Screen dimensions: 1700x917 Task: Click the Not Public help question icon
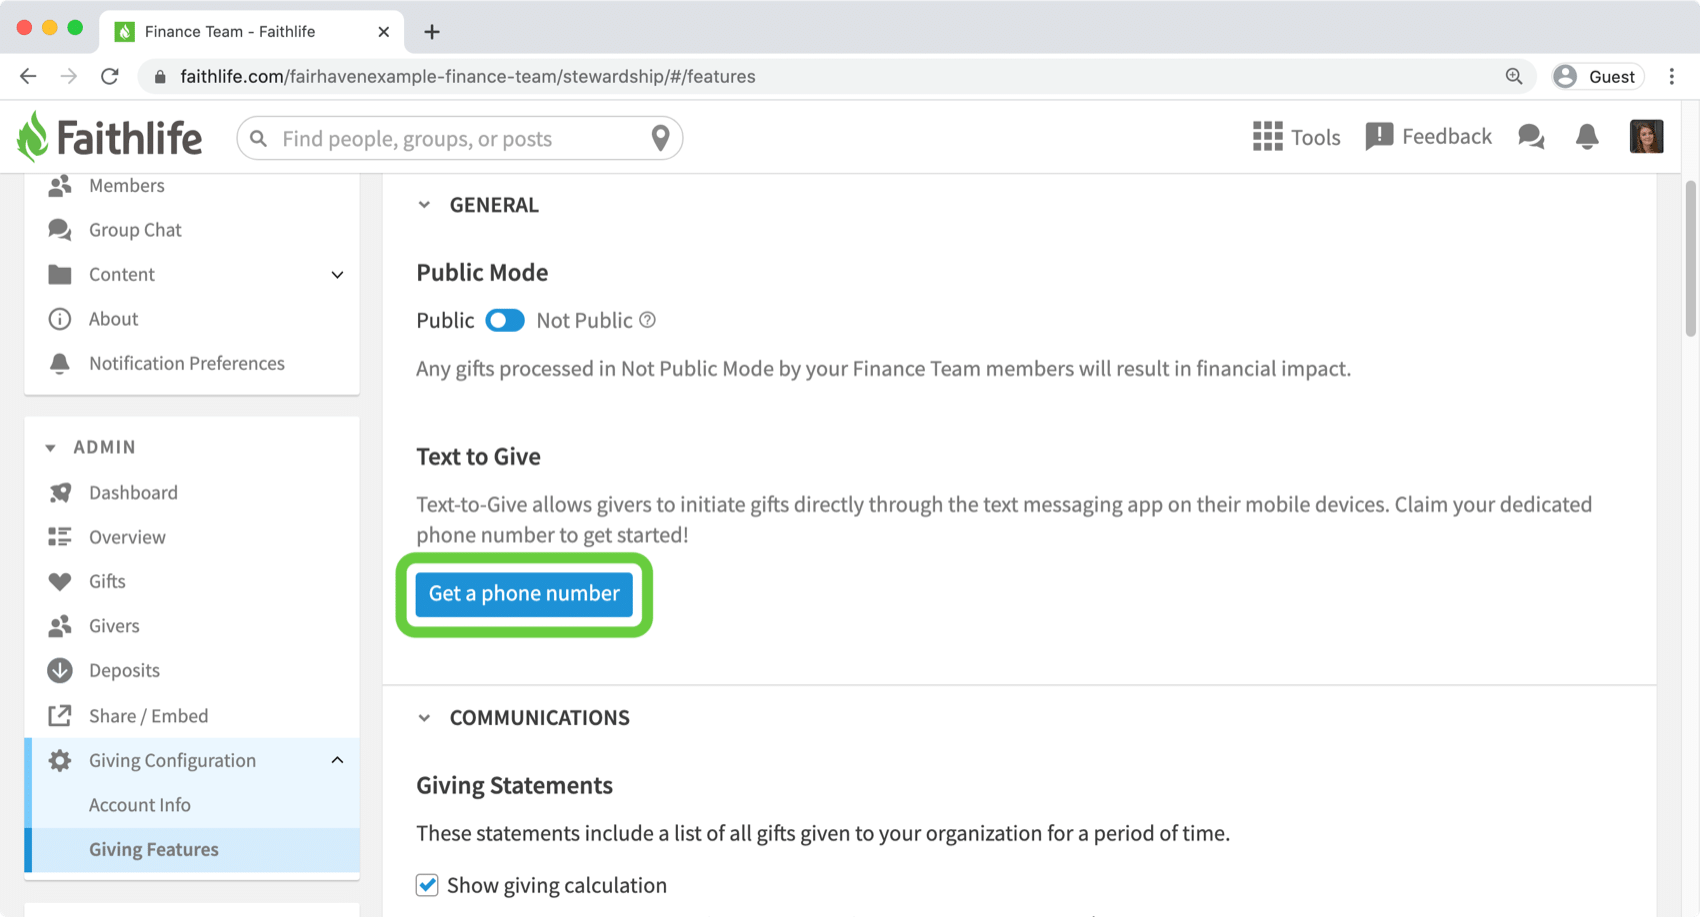[648, 320]
